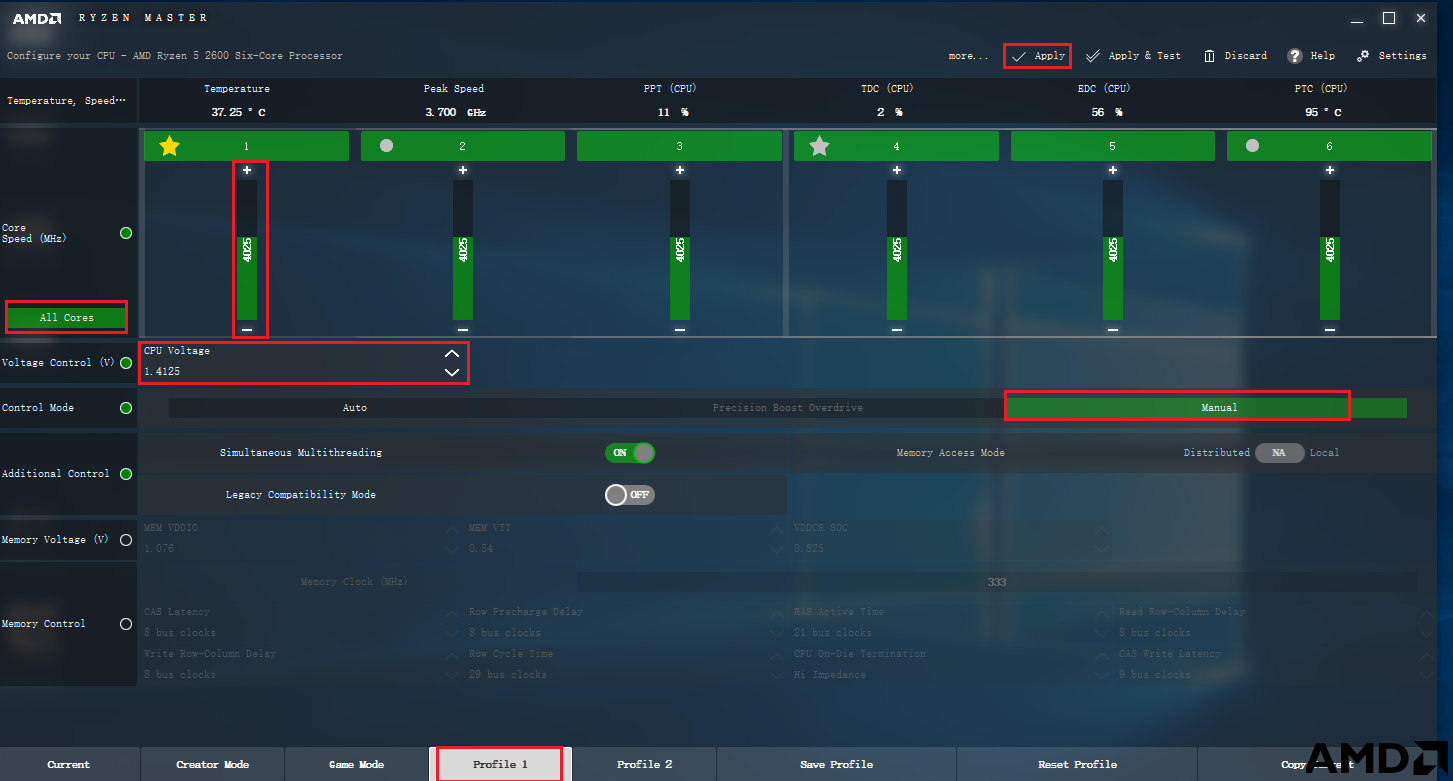Enable Memory Voltage section indicator
This screenshot has width=1453, height=781.
pos(126,540)
